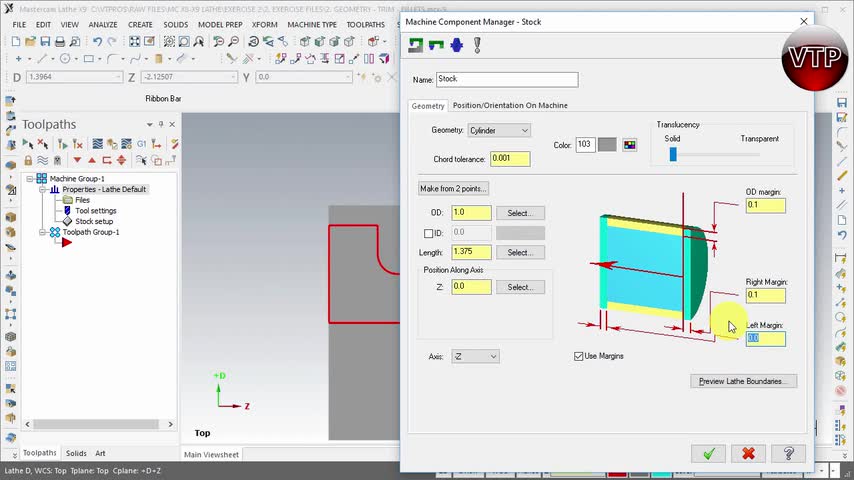The height and width of the screenshot is (480, 854).
Task: Click the Regenerate selected operations icon
Action: [63, 144]
